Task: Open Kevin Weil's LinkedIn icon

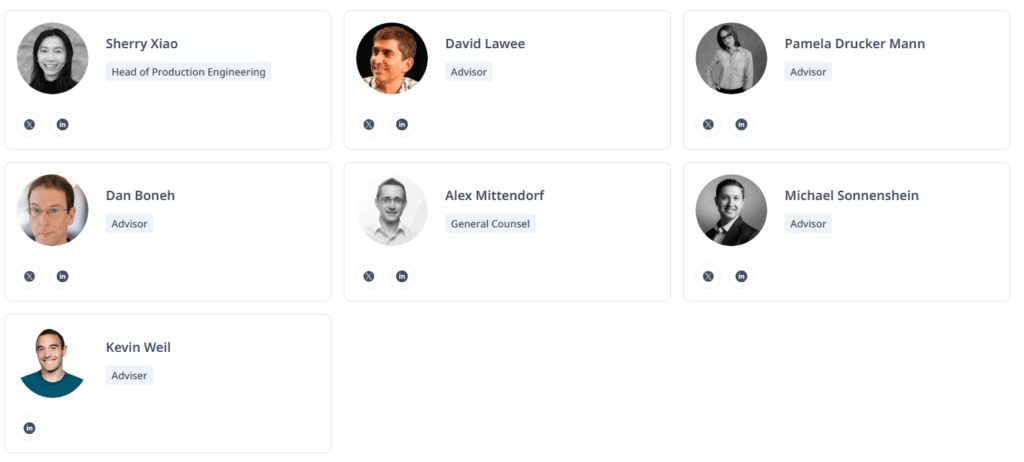Action: (29, 428)
